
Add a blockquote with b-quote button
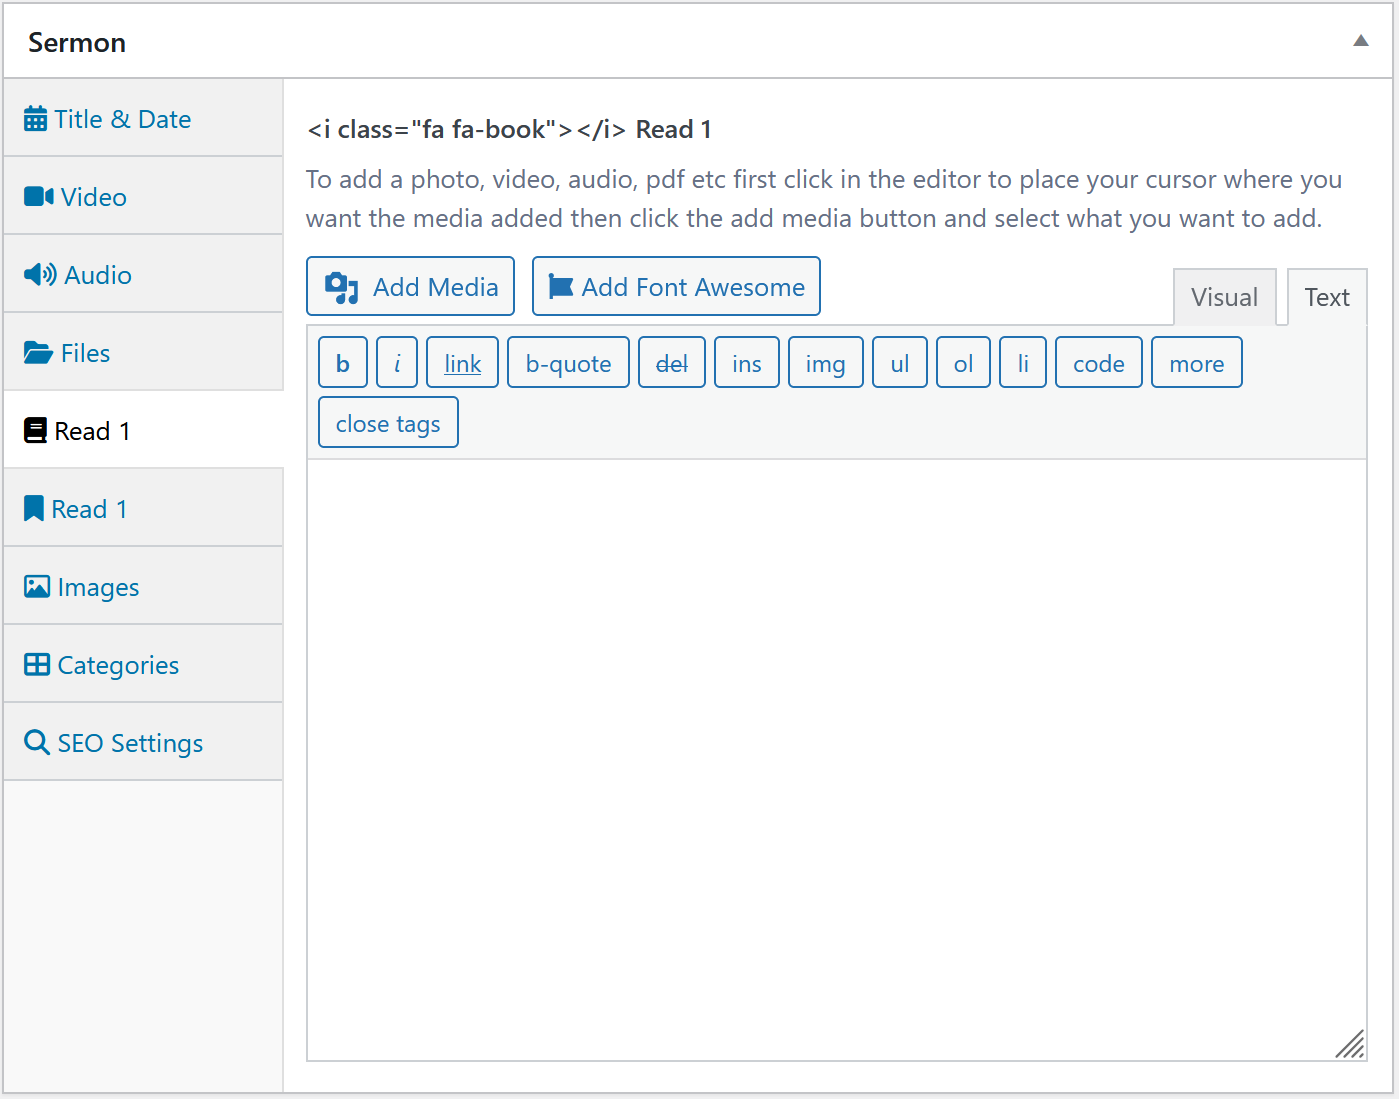coord(568,363)
